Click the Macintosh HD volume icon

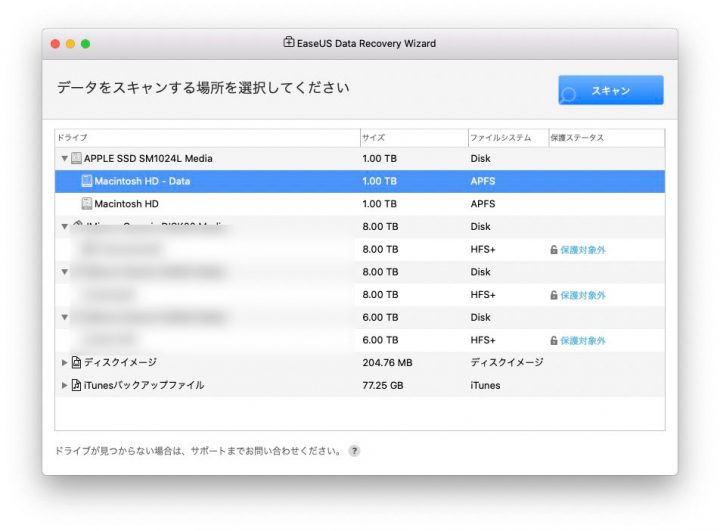tap(86, 203)
